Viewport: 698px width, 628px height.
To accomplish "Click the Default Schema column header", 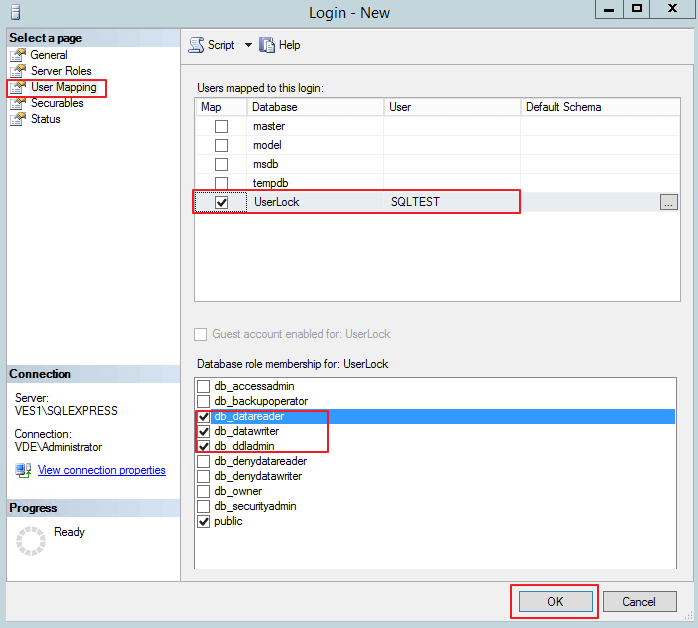I will [601, 107].
